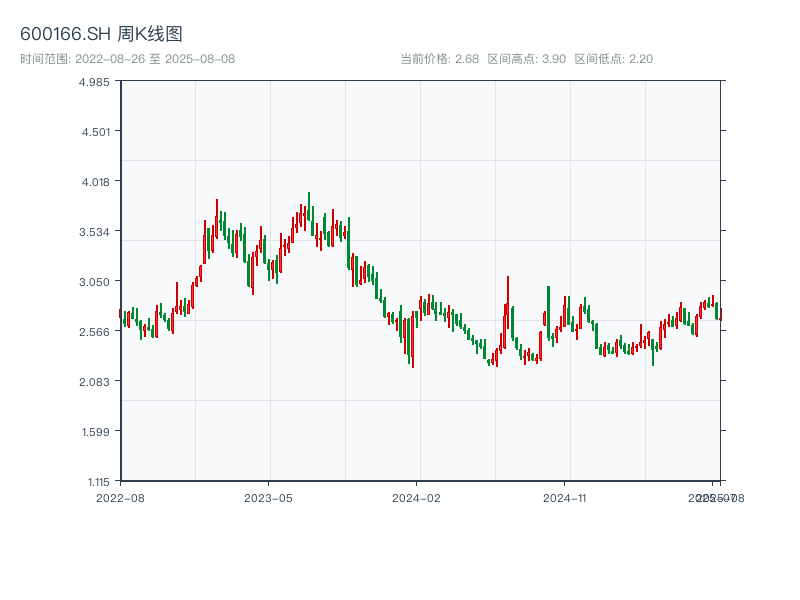Click the 2023-05 x-axis date label
This screenshot has width=800, height=600.
[x=268, y=497]
